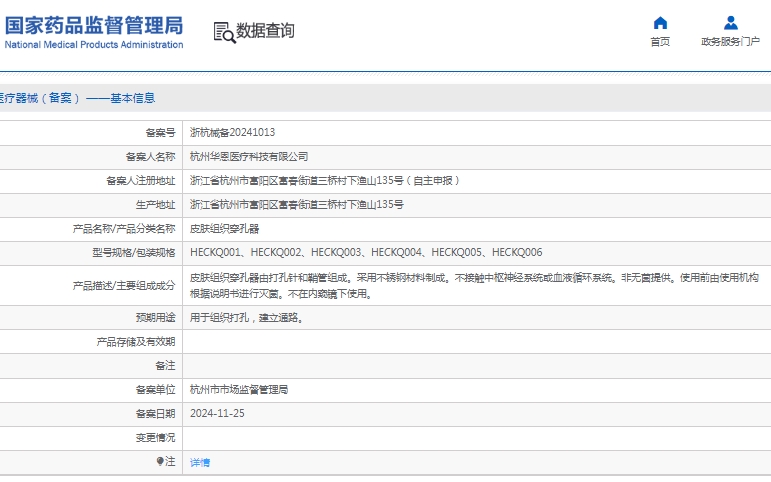This screenshot has height=482, width=771.
Task: Select company name 杭州华恩医疗科技有限公司
Action: tap(249, 157)
